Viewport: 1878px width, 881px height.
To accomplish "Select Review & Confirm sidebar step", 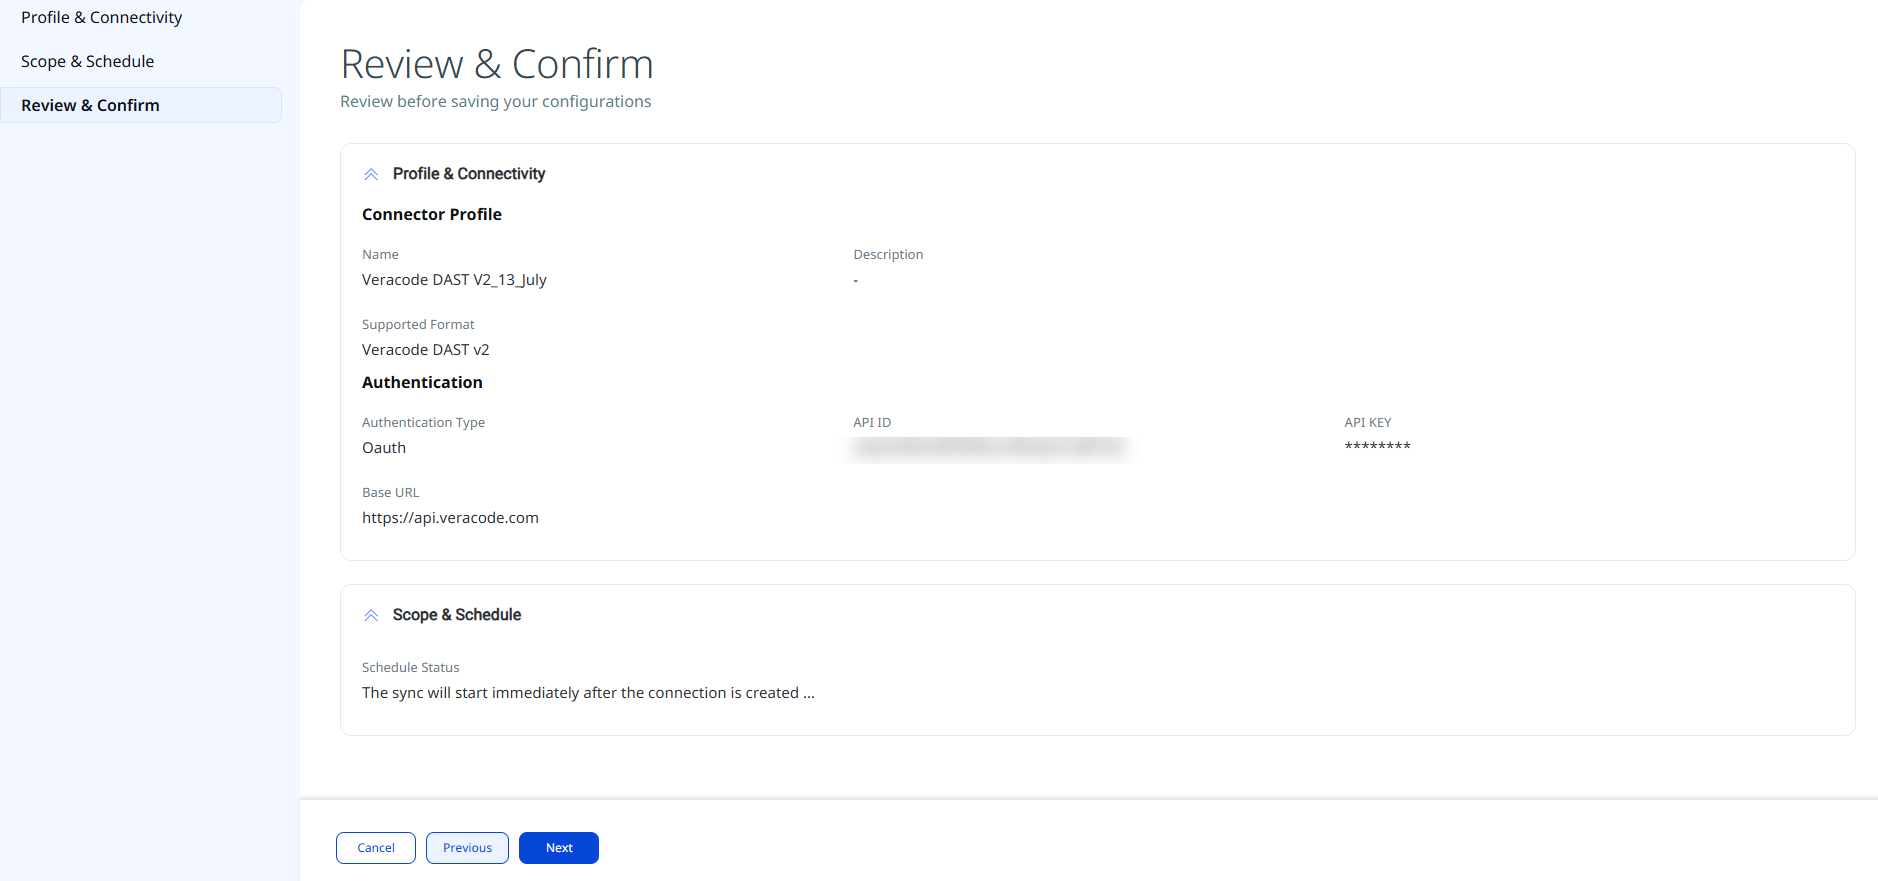I will pyautogui.click(x=141, y=105).
